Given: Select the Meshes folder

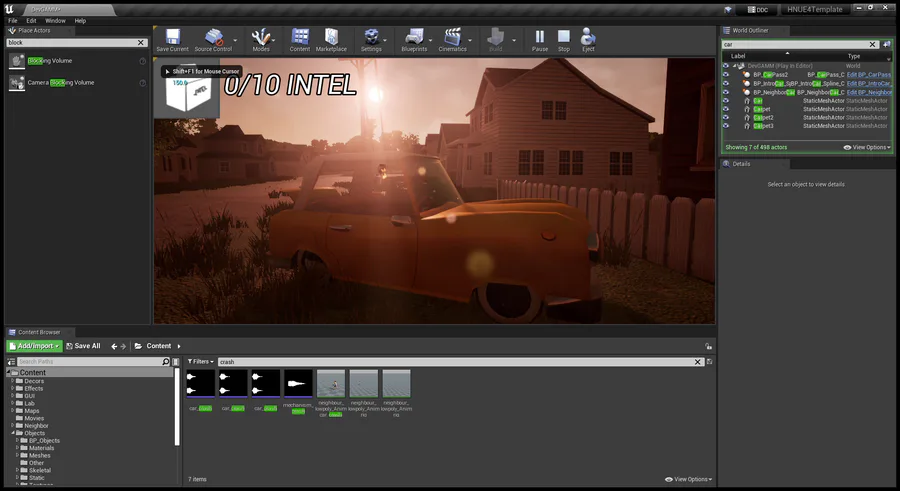Looking at the screenshot, I should 40,455.
